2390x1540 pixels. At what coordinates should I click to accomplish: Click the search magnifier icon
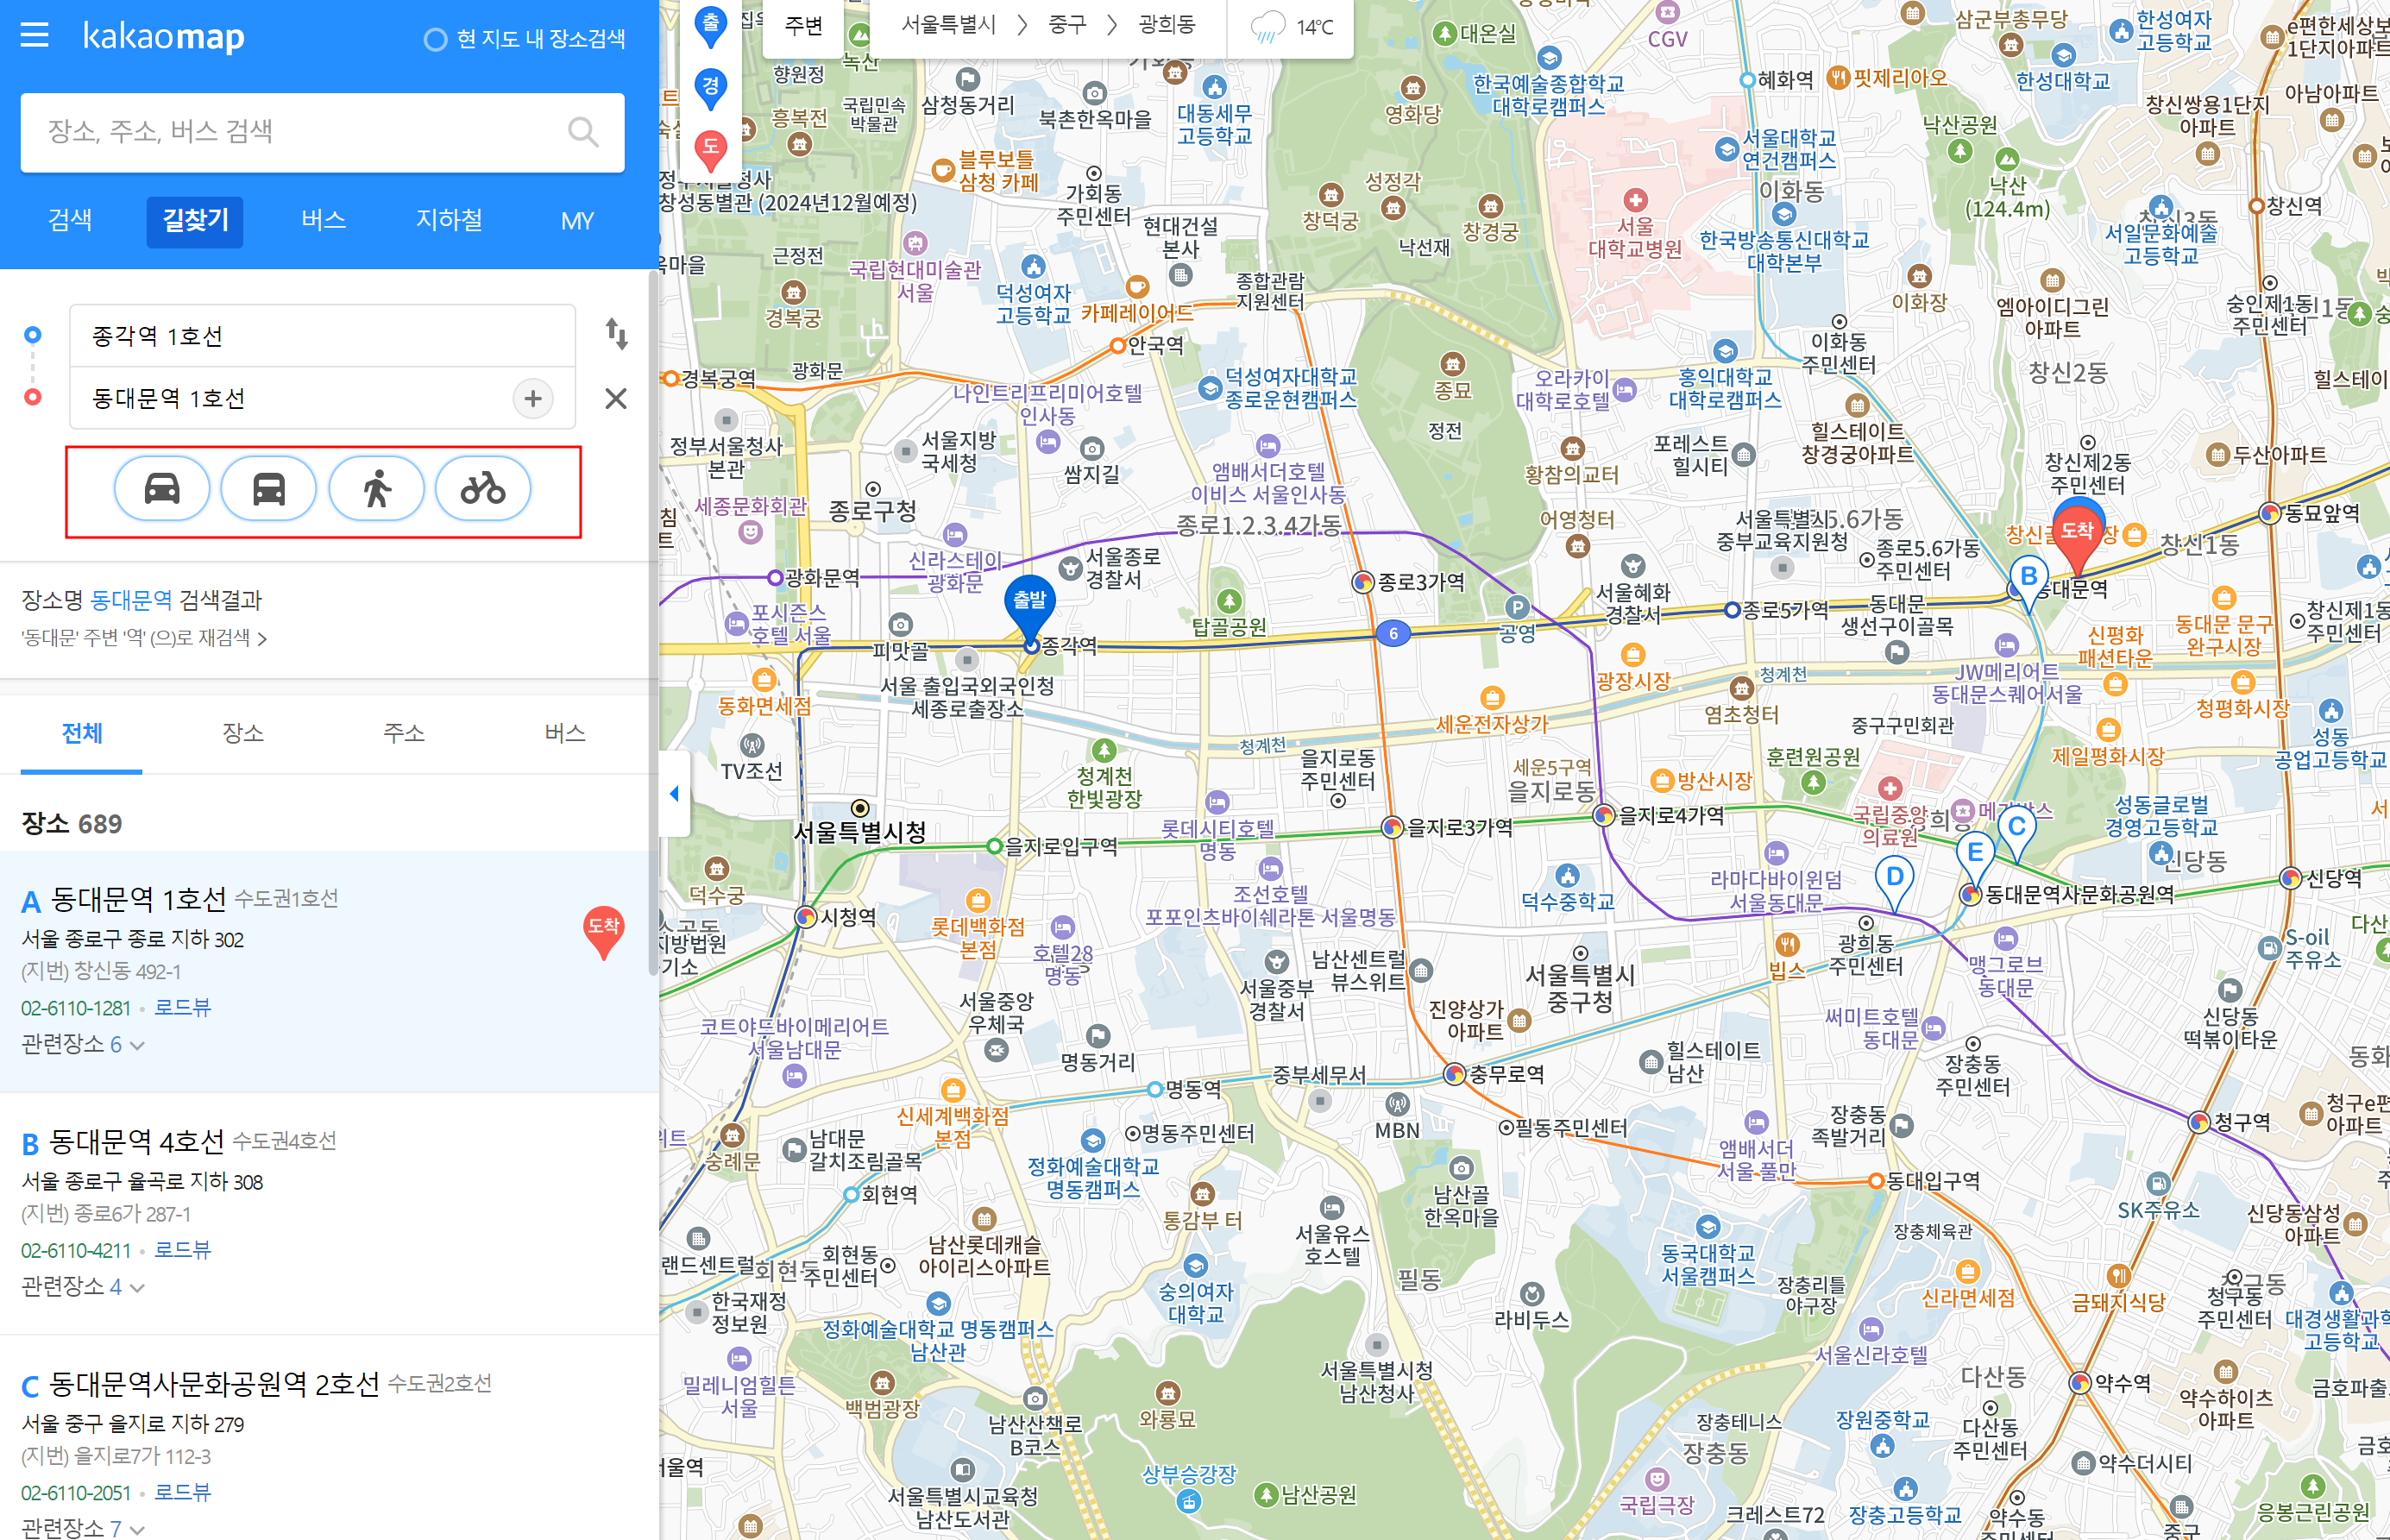[x=582, y=132]
